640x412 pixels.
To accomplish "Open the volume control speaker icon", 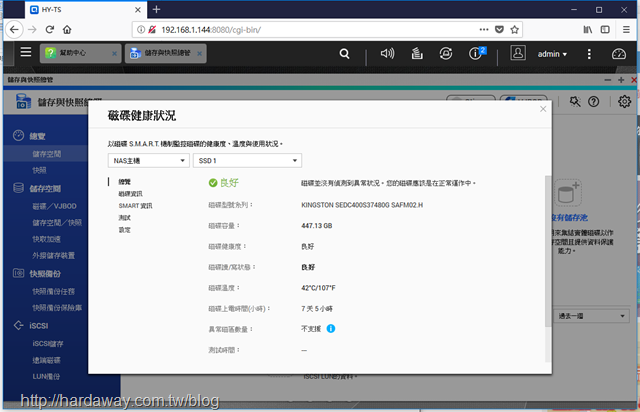I will pyautogui.click(x=387, y=53).
